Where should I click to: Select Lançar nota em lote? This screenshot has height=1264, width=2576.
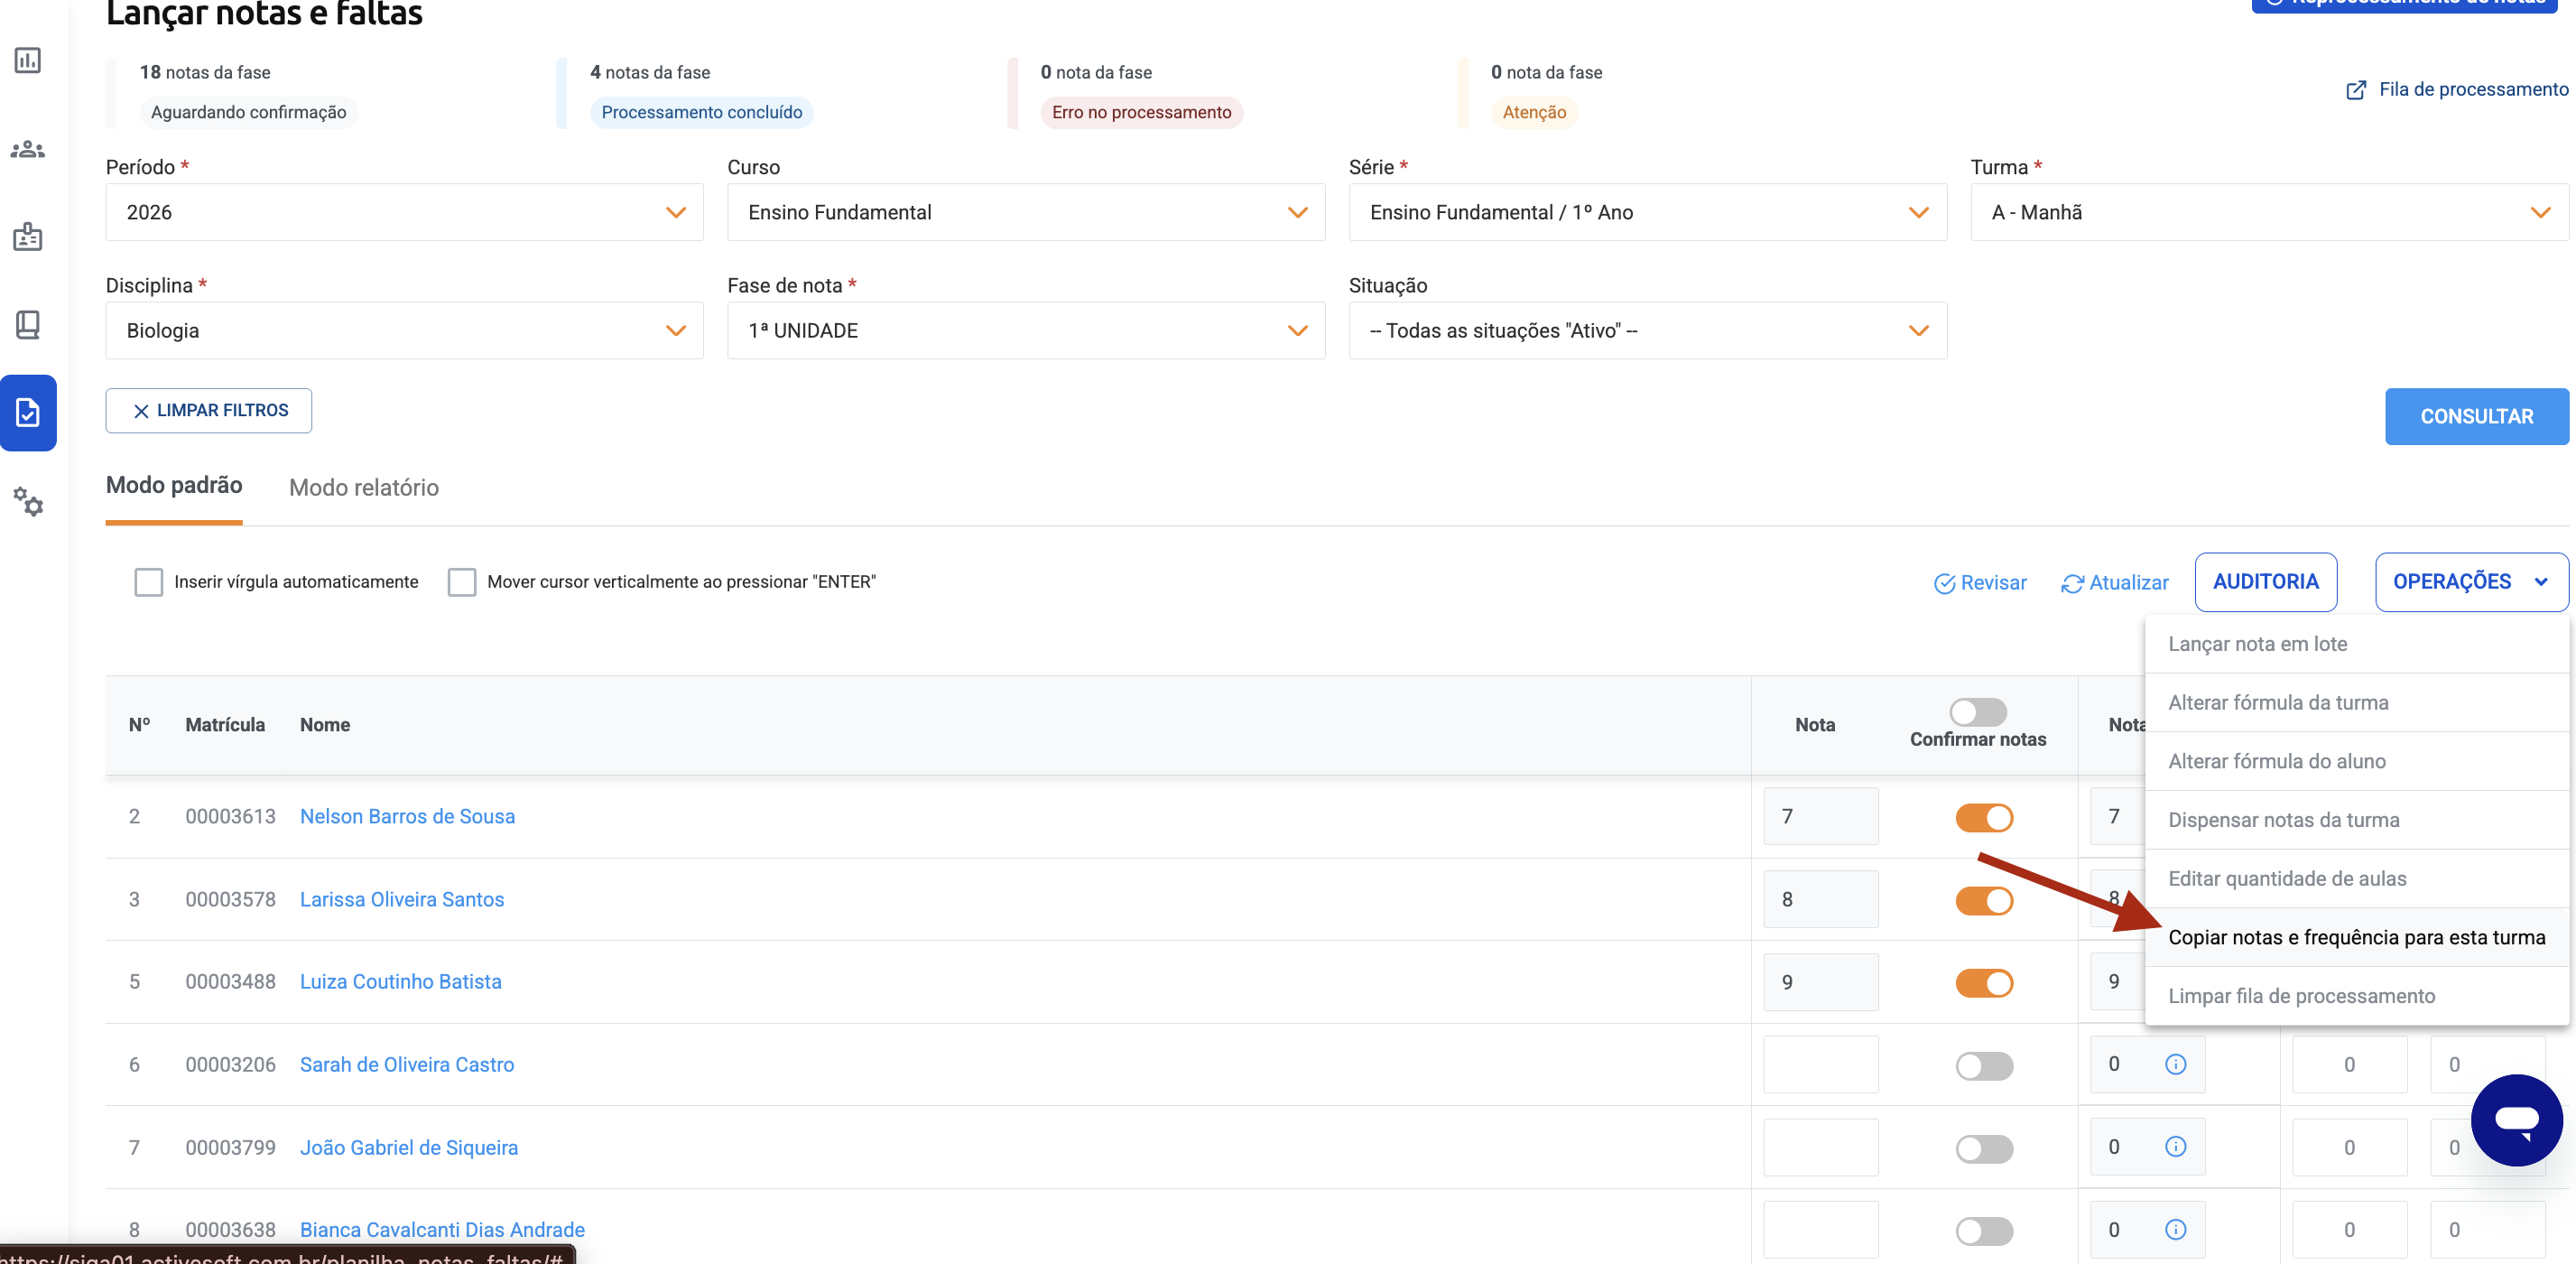click(2356, 644)
